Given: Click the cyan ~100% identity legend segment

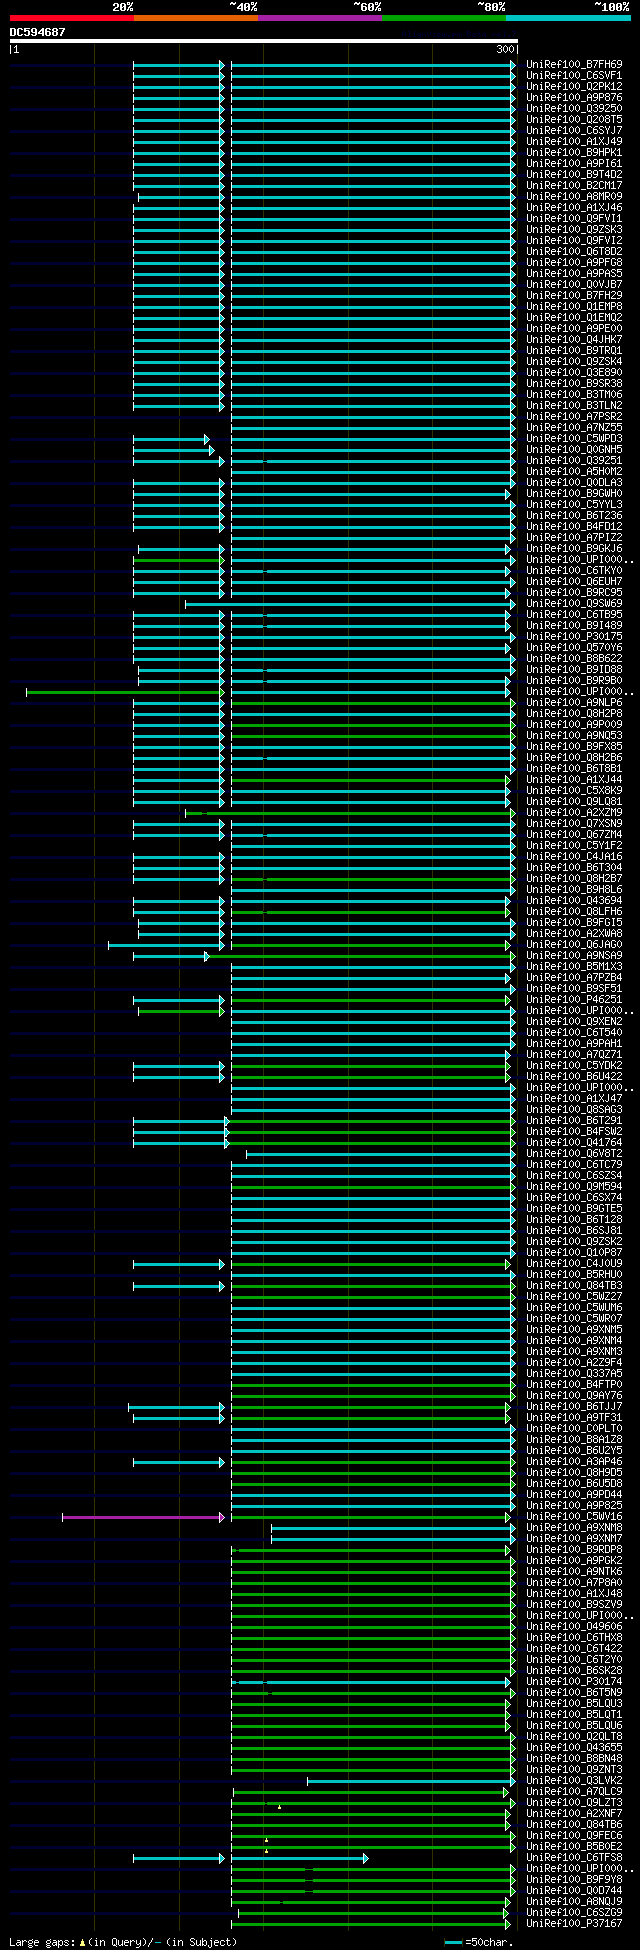Looking at the screenshot, I should (x=568, y=18).
